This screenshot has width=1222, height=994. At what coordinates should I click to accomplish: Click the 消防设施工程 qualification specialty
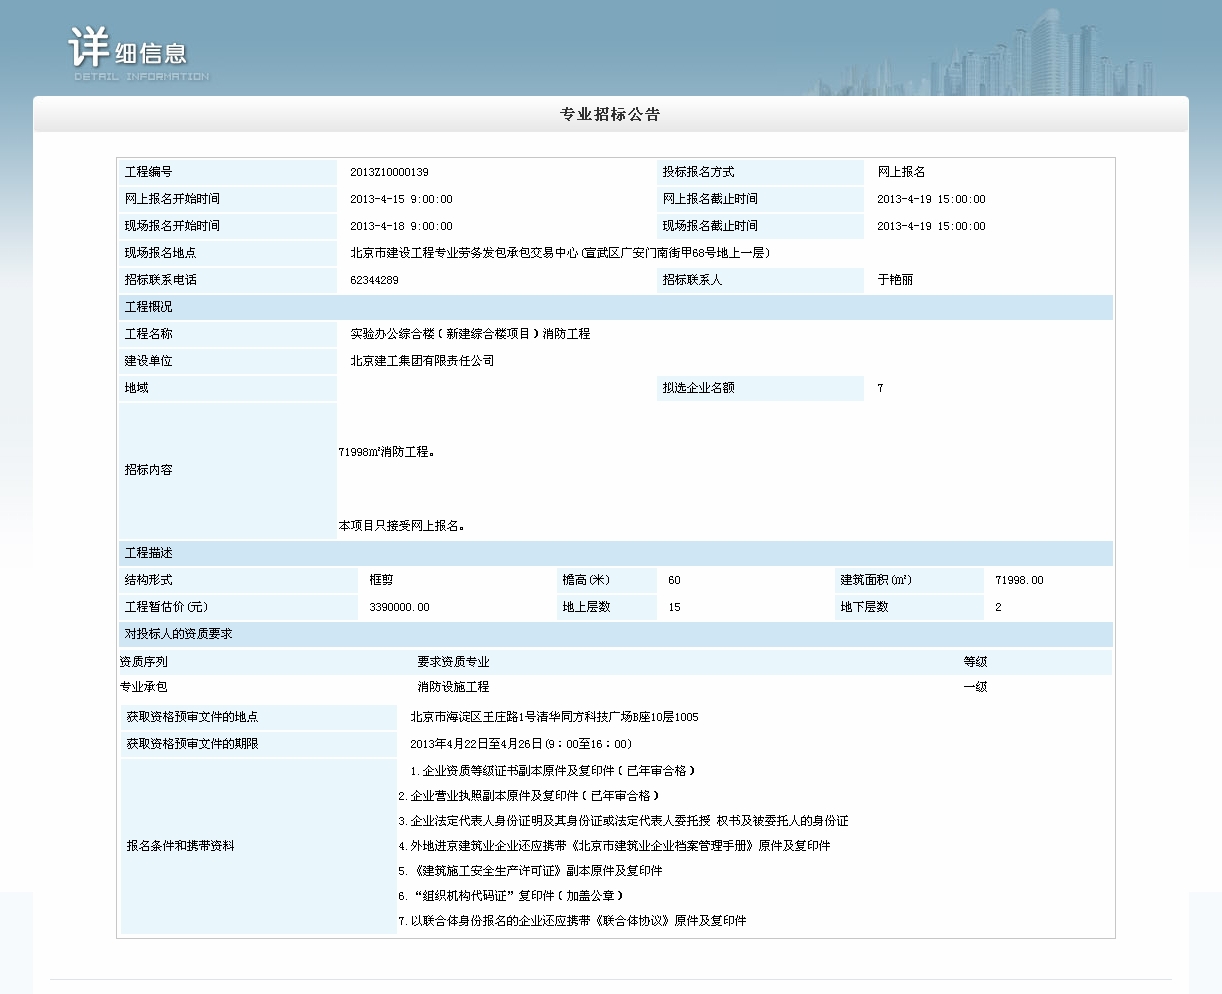[453, 687]
